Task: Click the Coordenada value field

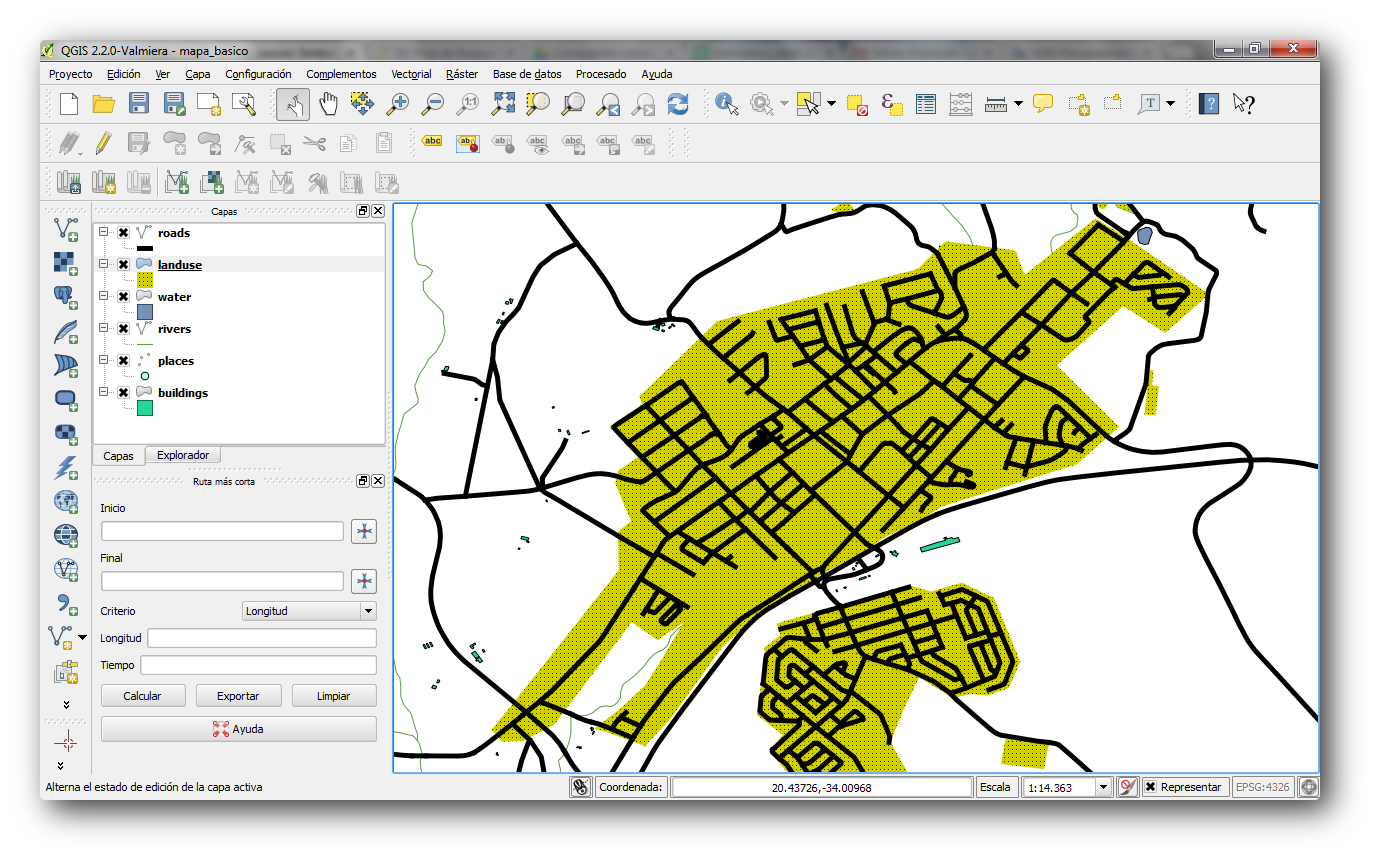Action: [x=822, y=788]
